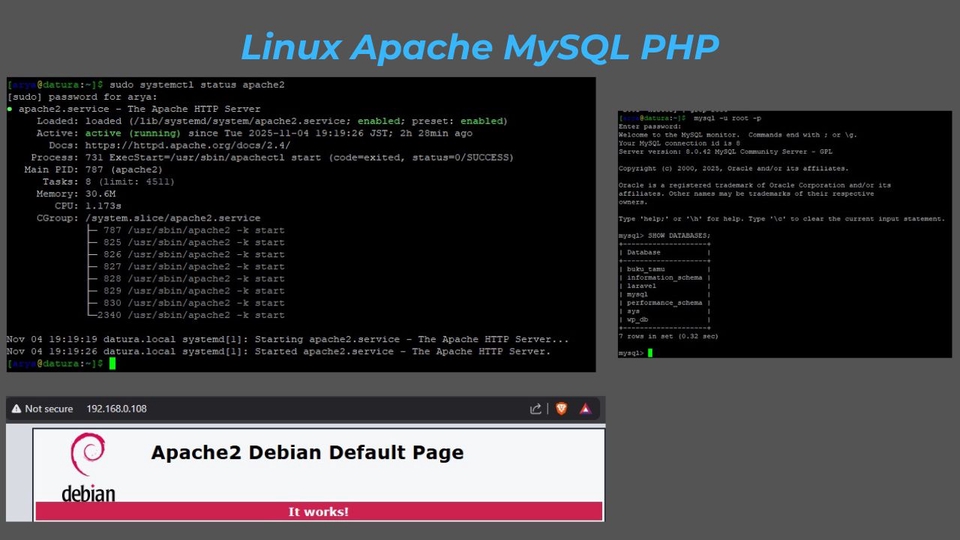The image size is (960, 540).
Task: Click the green active status dot for apache2.service
Action: pyautogui.click(x=10, y=109)
